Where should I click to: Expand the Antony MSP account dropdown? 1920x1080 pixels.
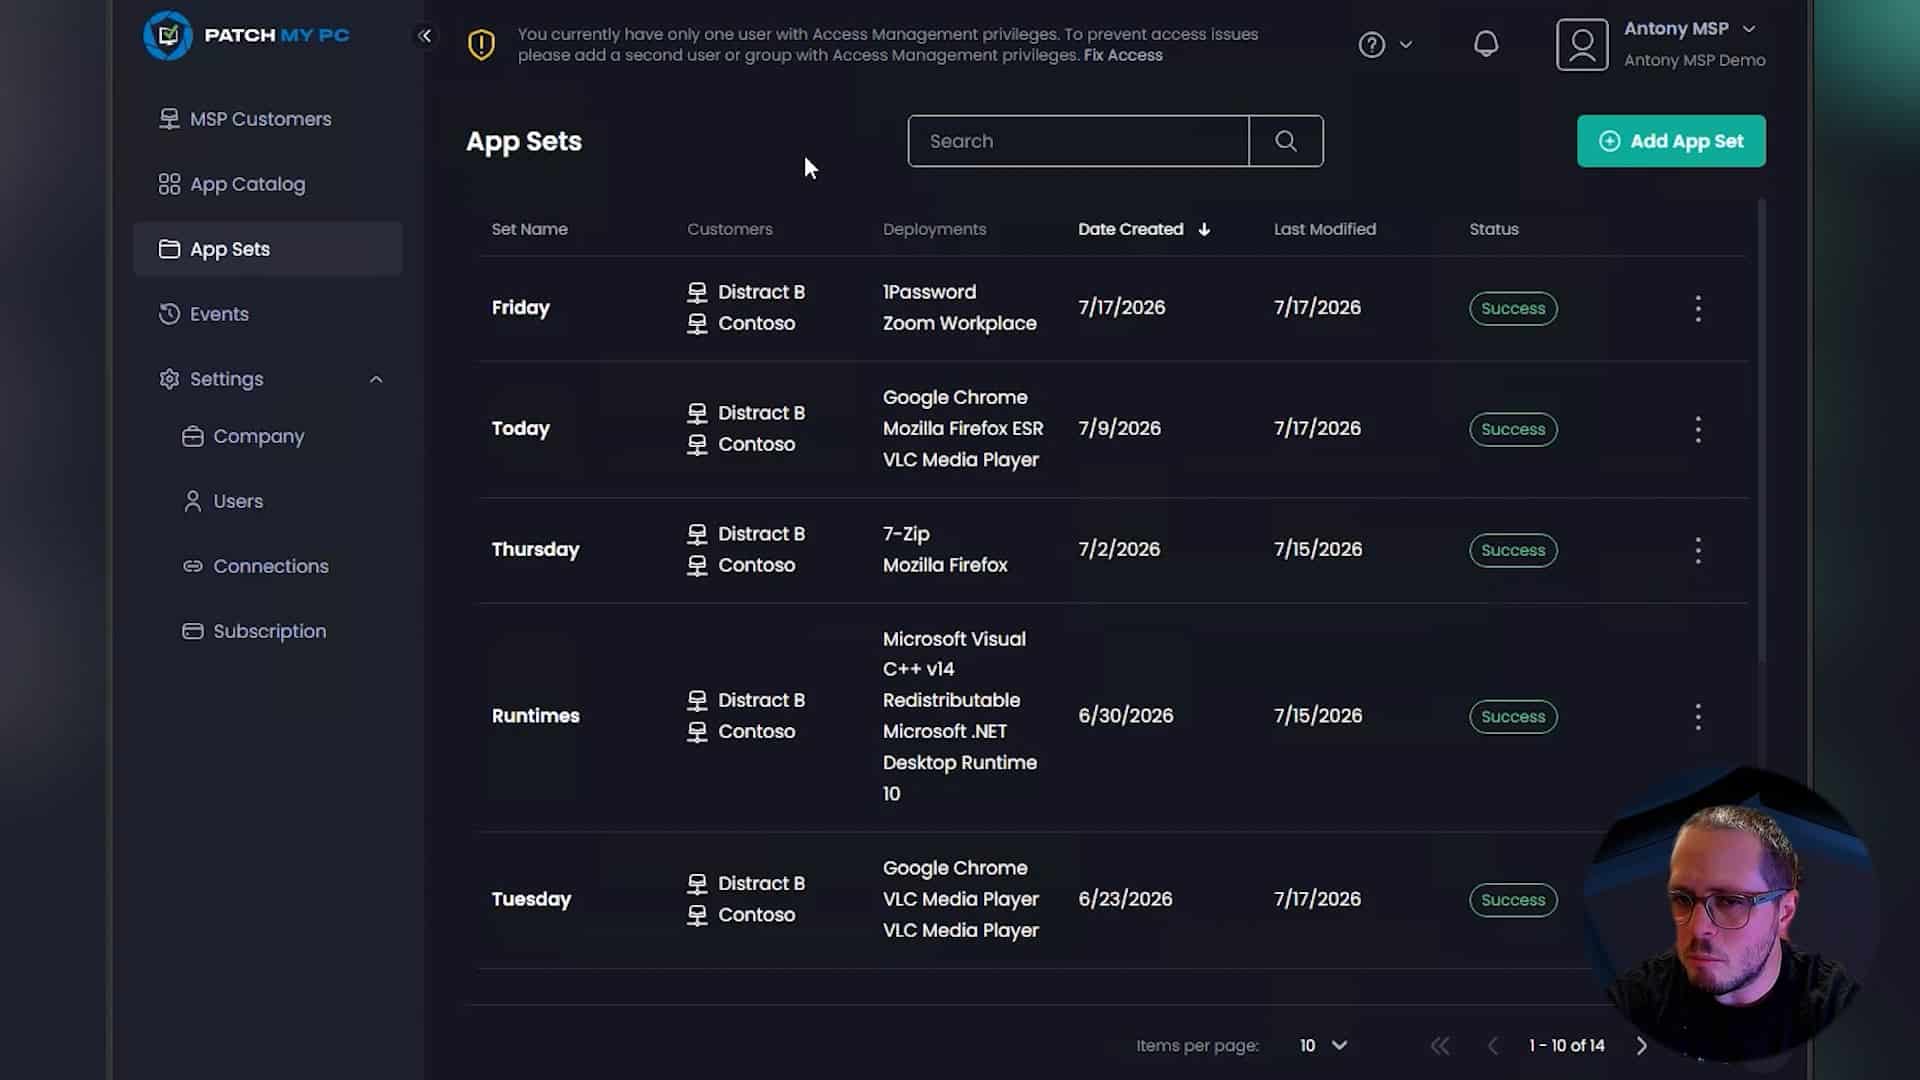pos(1749,28)
